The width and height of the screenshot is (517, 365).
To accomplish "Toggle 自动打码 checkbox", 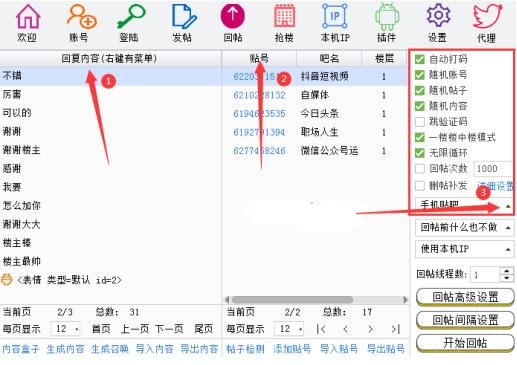I will click(x=420, y=59).
